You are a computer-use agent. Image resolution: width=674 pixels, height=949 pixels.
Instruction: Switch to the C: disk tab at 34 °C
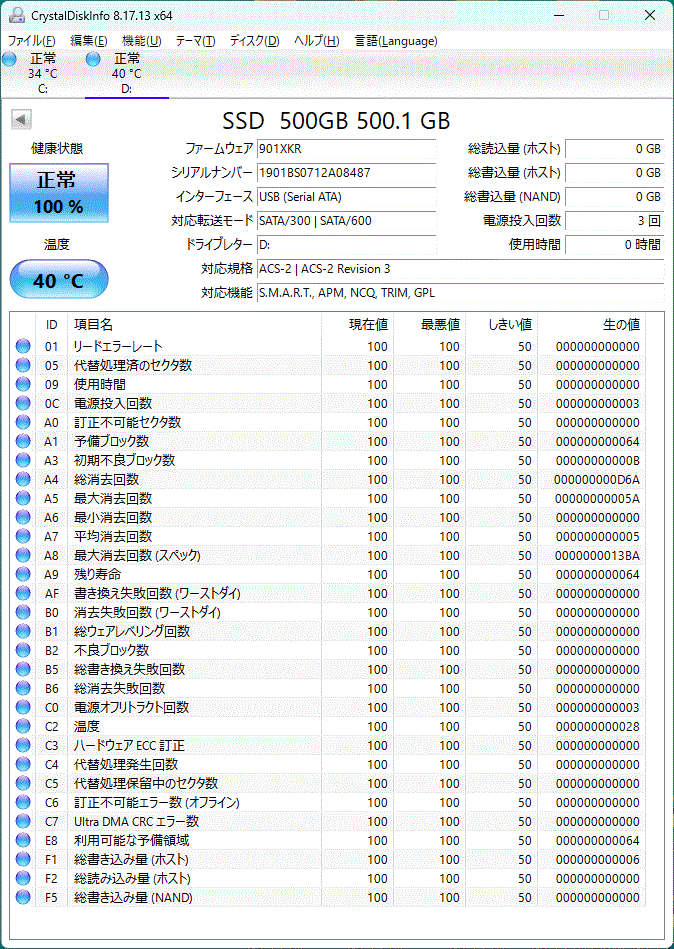tap(42, 73)
